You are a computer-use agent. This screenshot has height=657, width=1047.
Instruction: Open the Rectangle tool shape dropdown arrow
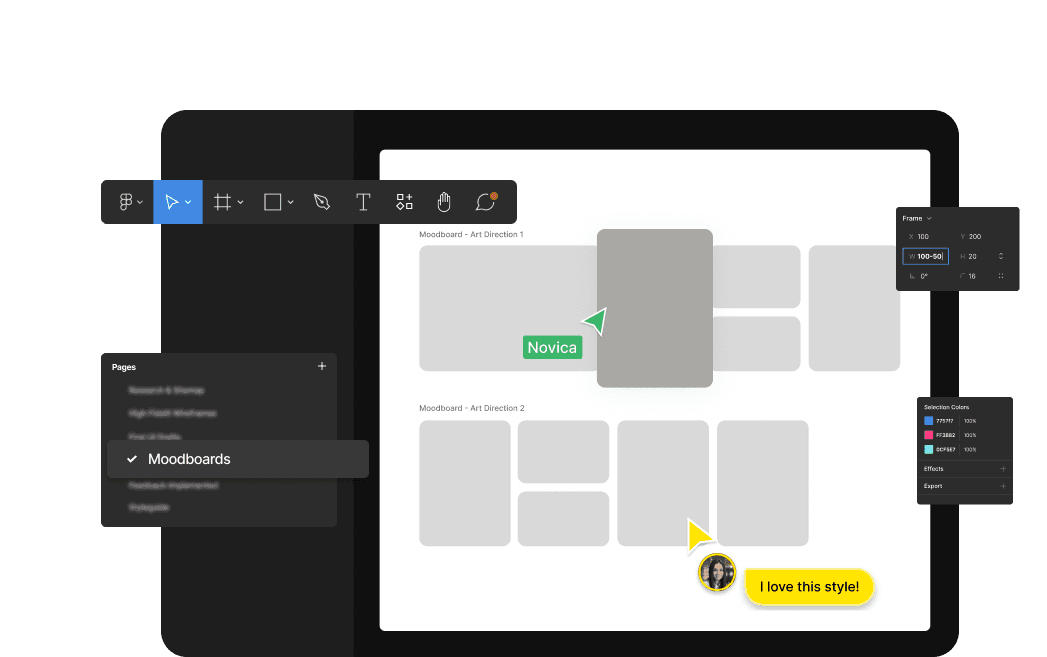(291, 203)
